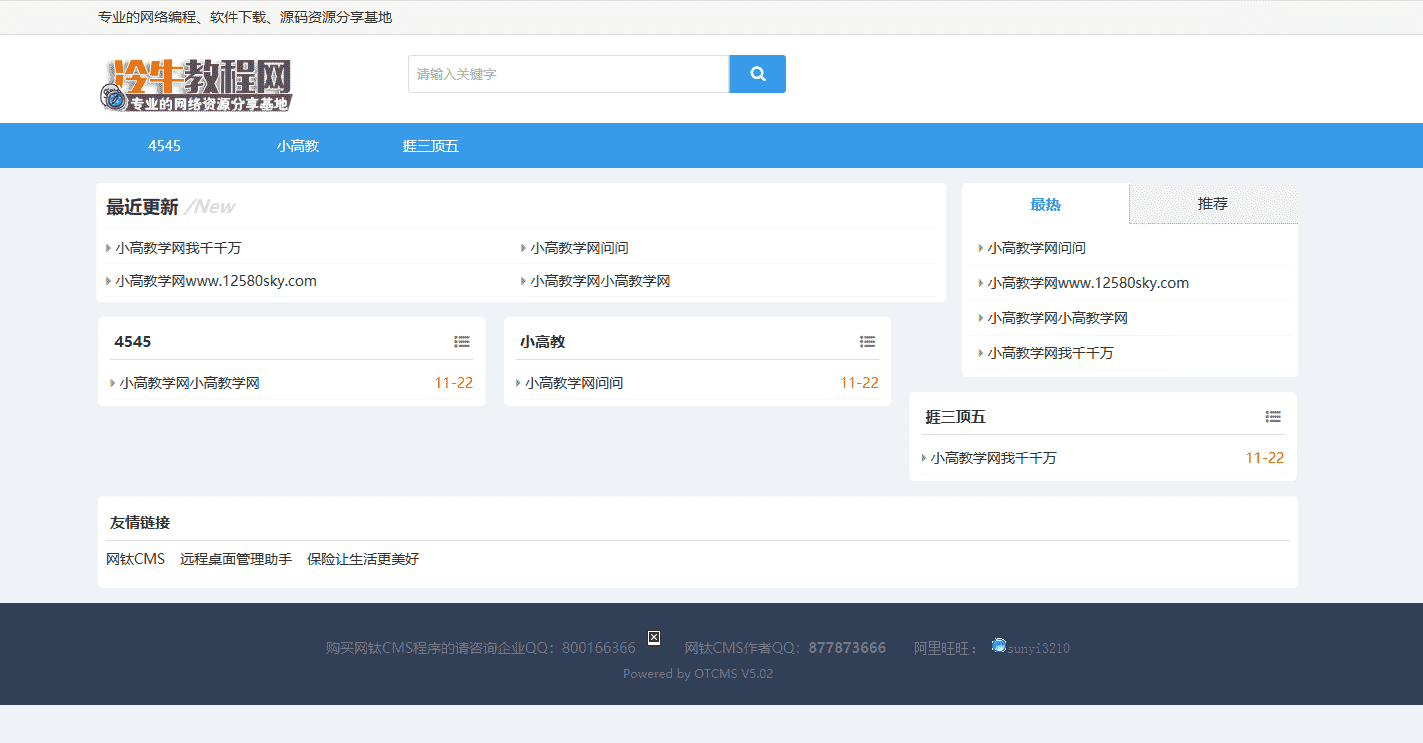Click the broken image icon in footer
Viewport: 1423px width, 743px height.
[x=654, y=638]
